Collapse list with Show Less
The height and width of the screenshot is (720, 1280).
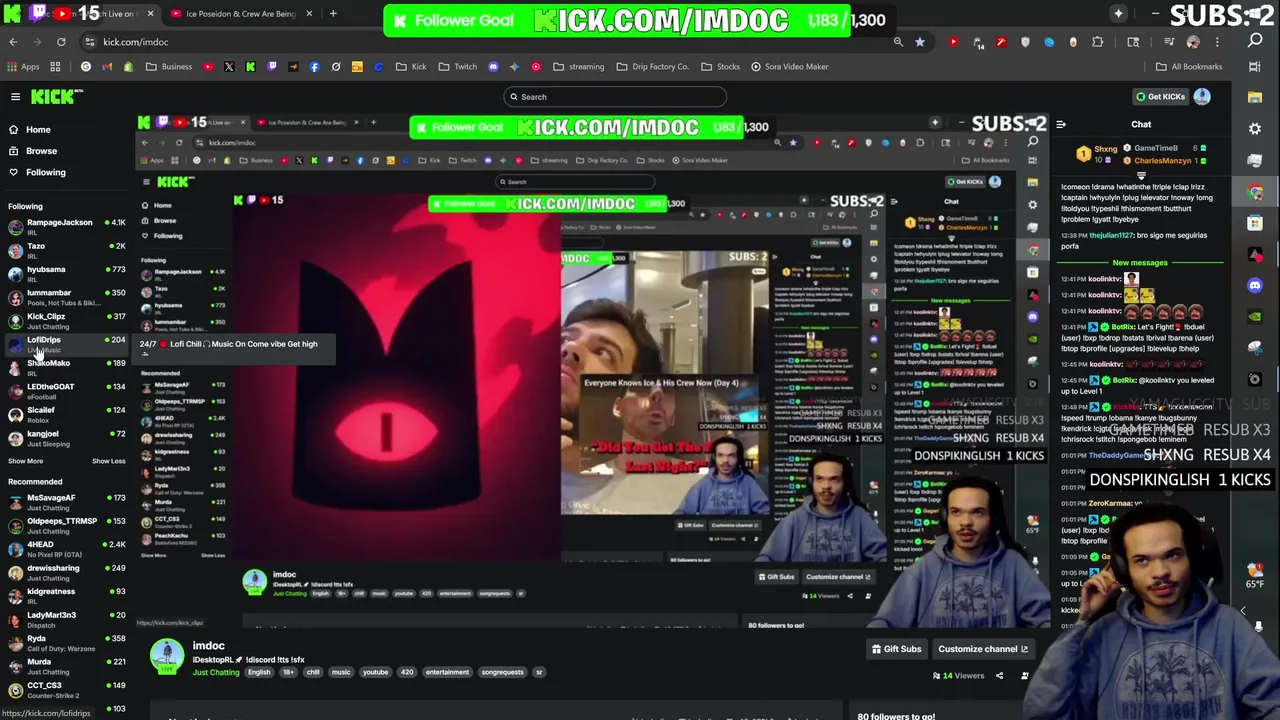[x=108, y=461]
